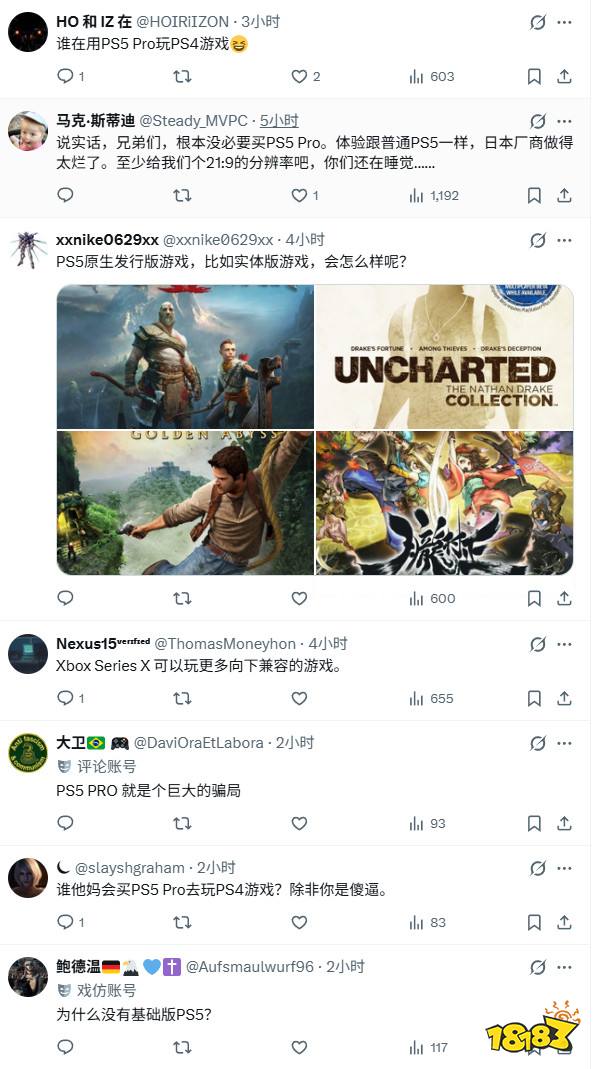Open more options menu on DaviOraEtLabora tweet

tap(564, 742)
